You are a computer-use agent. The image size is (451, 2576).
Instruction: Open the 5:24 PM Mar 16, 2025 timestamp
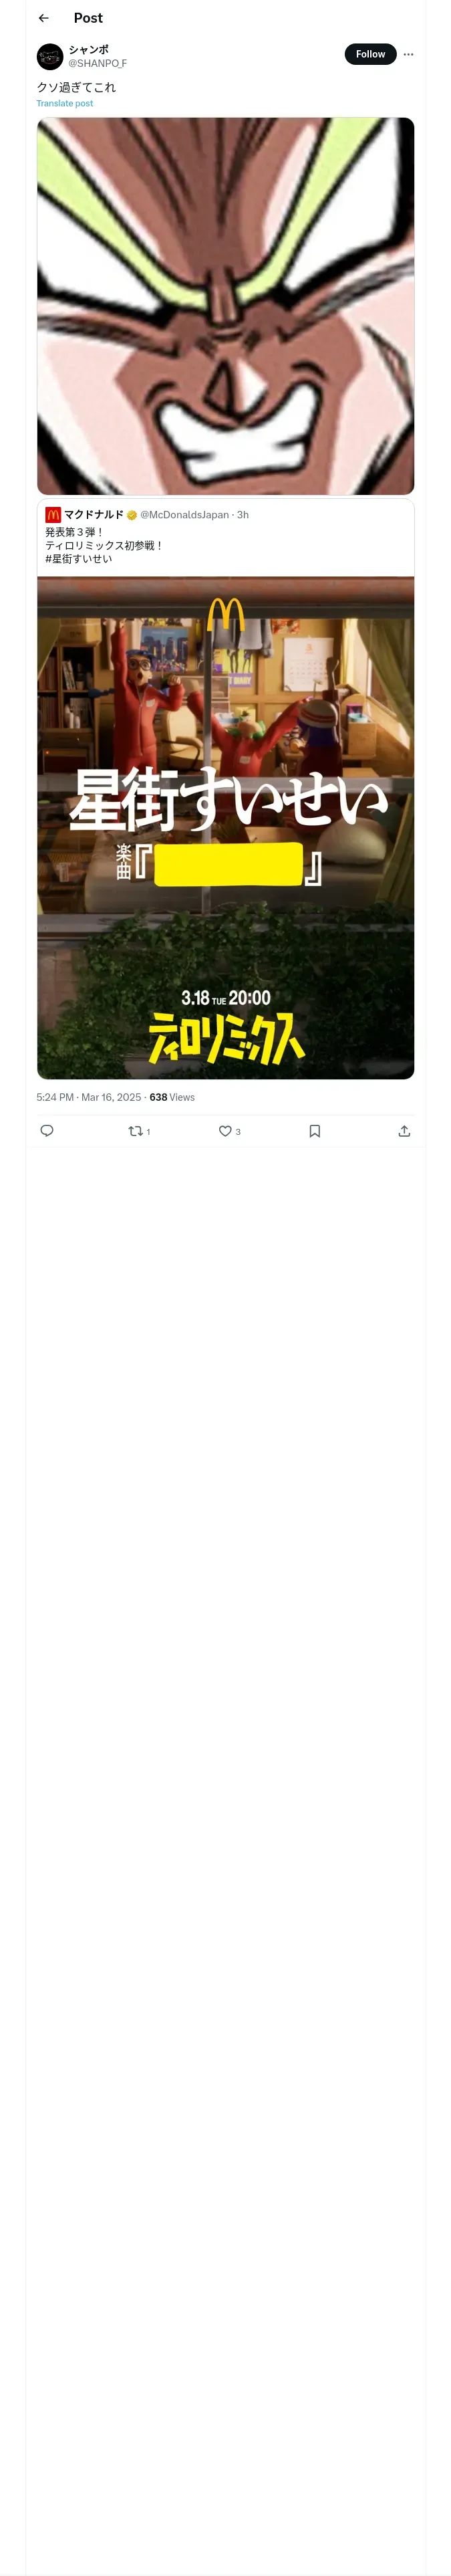[x=89, y=1097]
